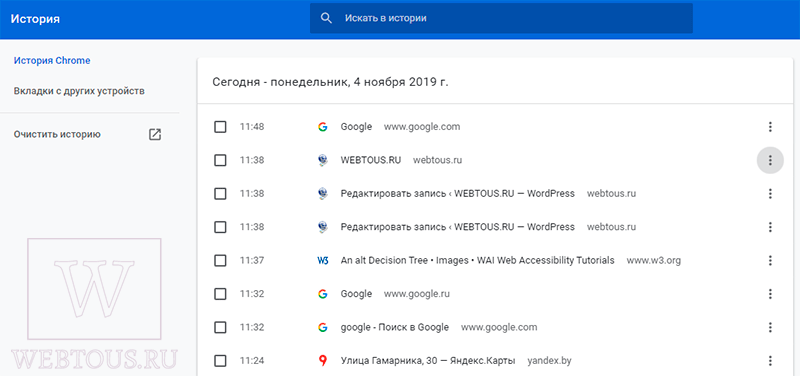800x376 pixels.
Task: Select the checkbox next to the WEBTOUS.RU entry
Action: [220, 160]
